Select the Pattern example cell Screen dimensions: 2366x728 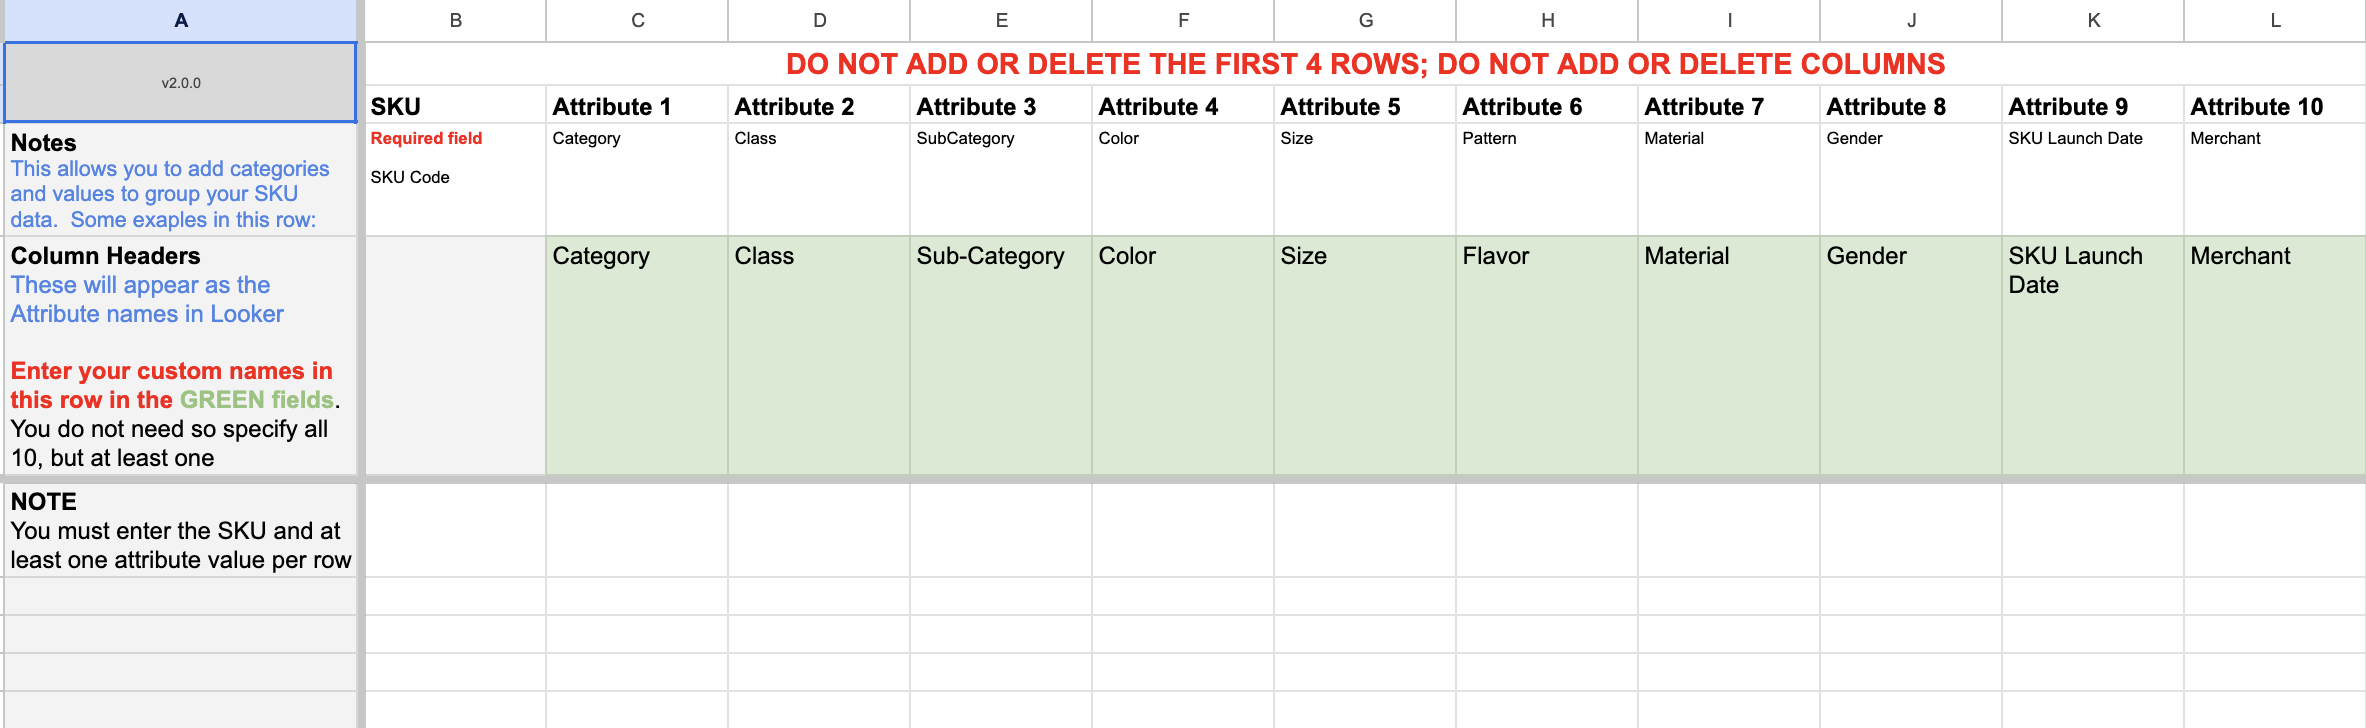point(1547,178)
